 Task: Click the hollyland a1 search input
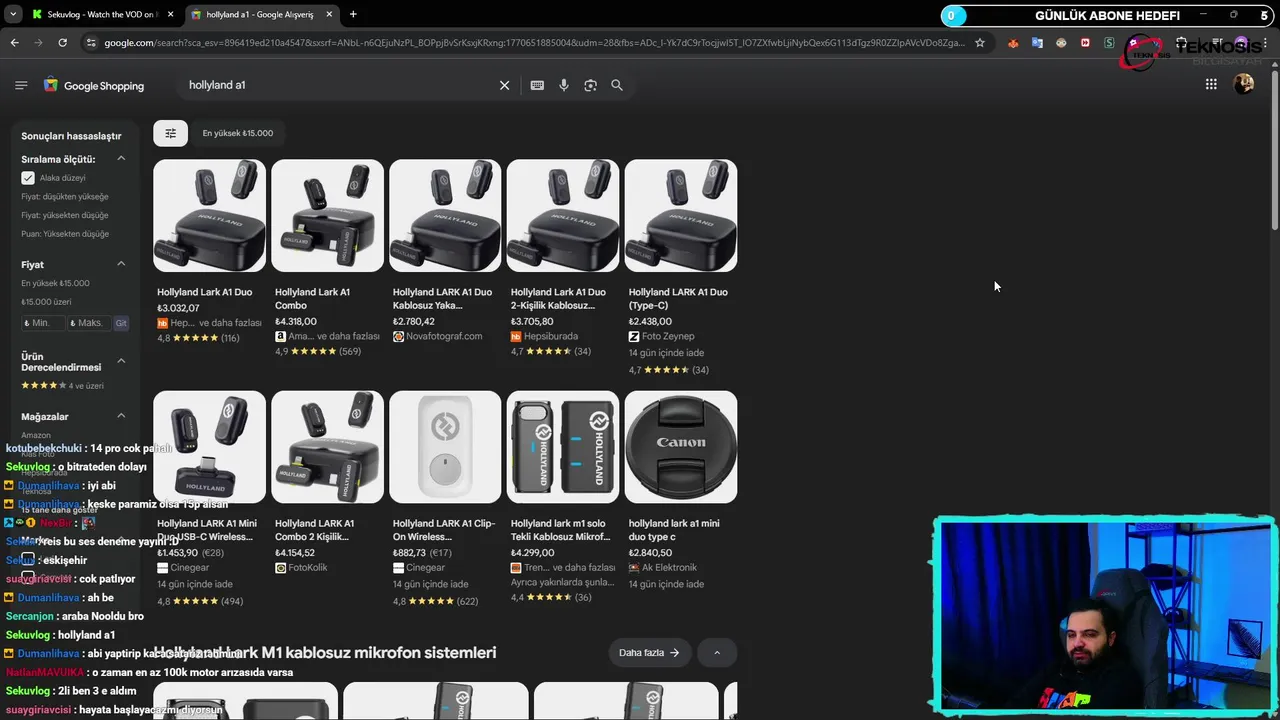tap(340, 85)
